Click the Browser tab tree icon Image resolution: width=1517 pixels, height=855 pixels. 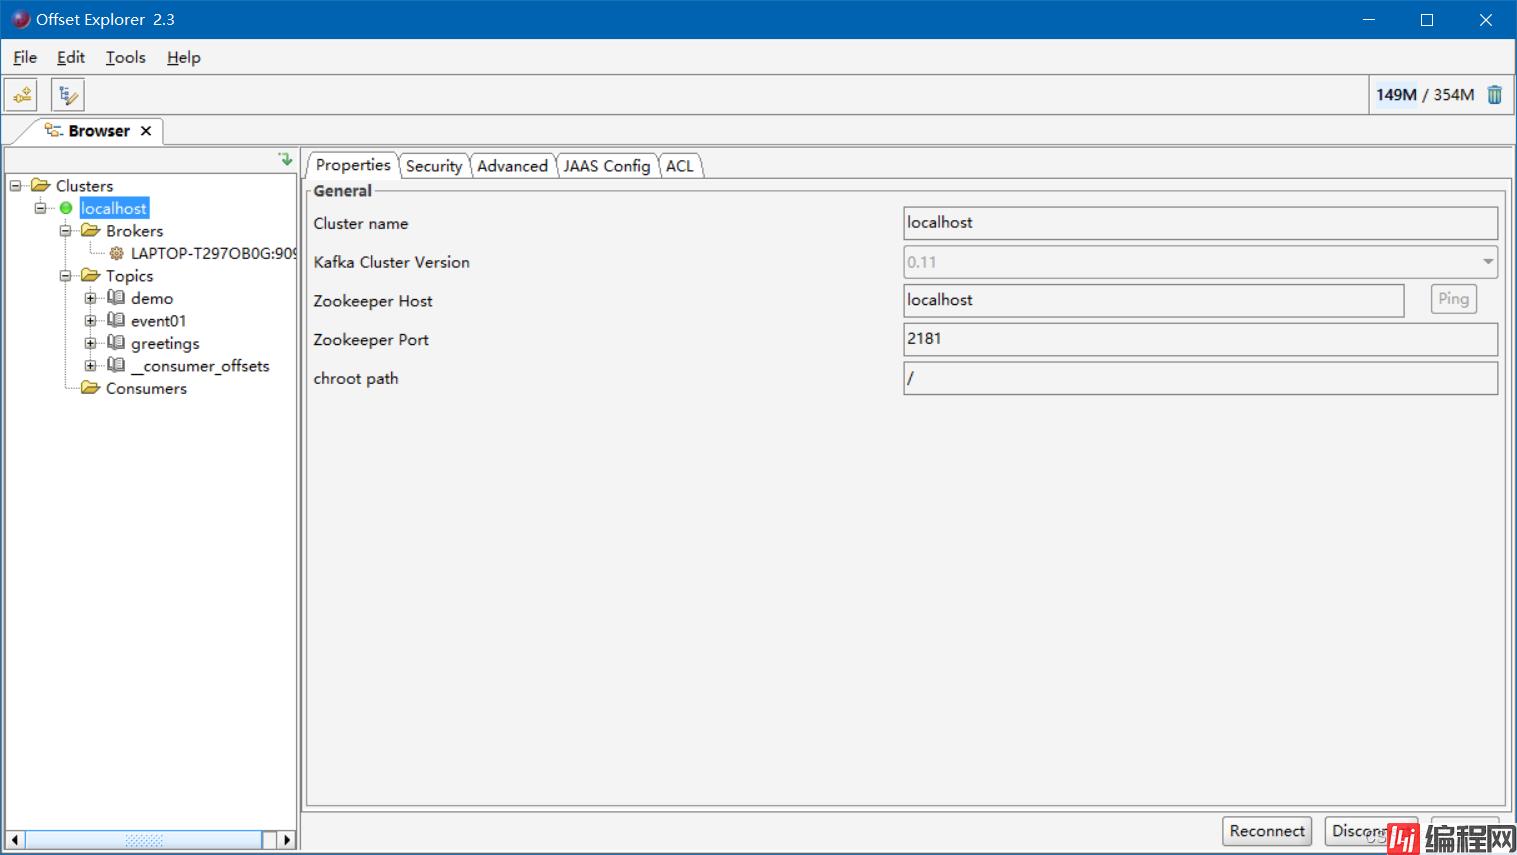click(x=54, y=130)
